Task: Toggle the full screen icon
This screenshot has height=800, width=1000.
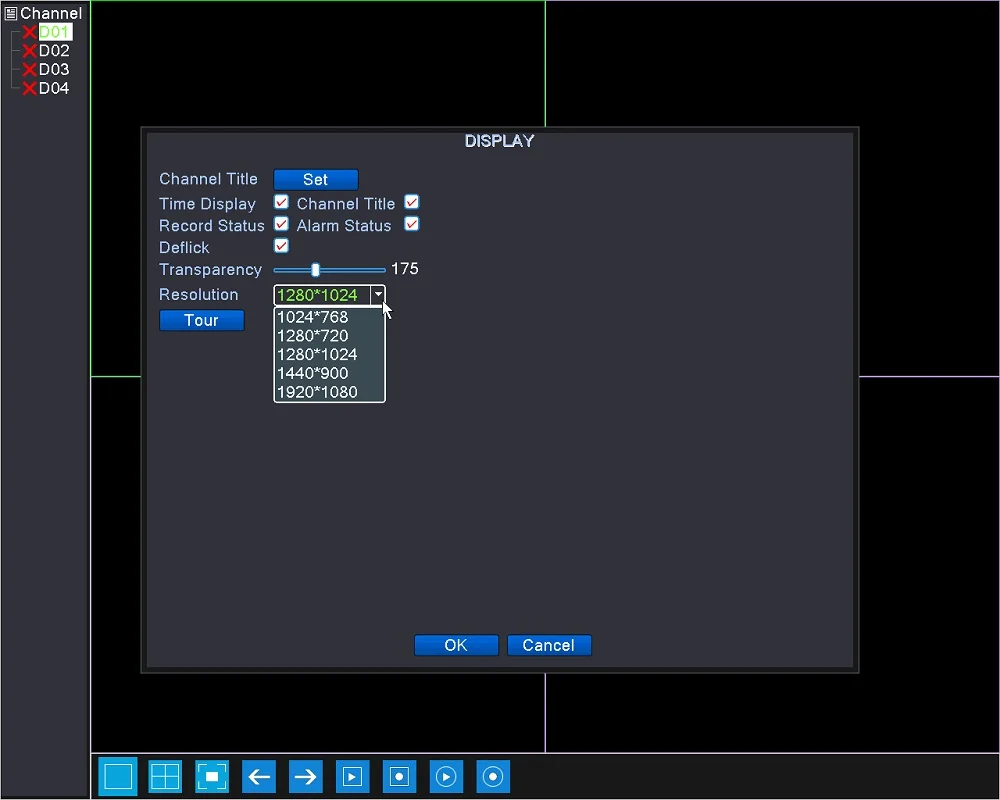Action: click(x=212, y=776)
